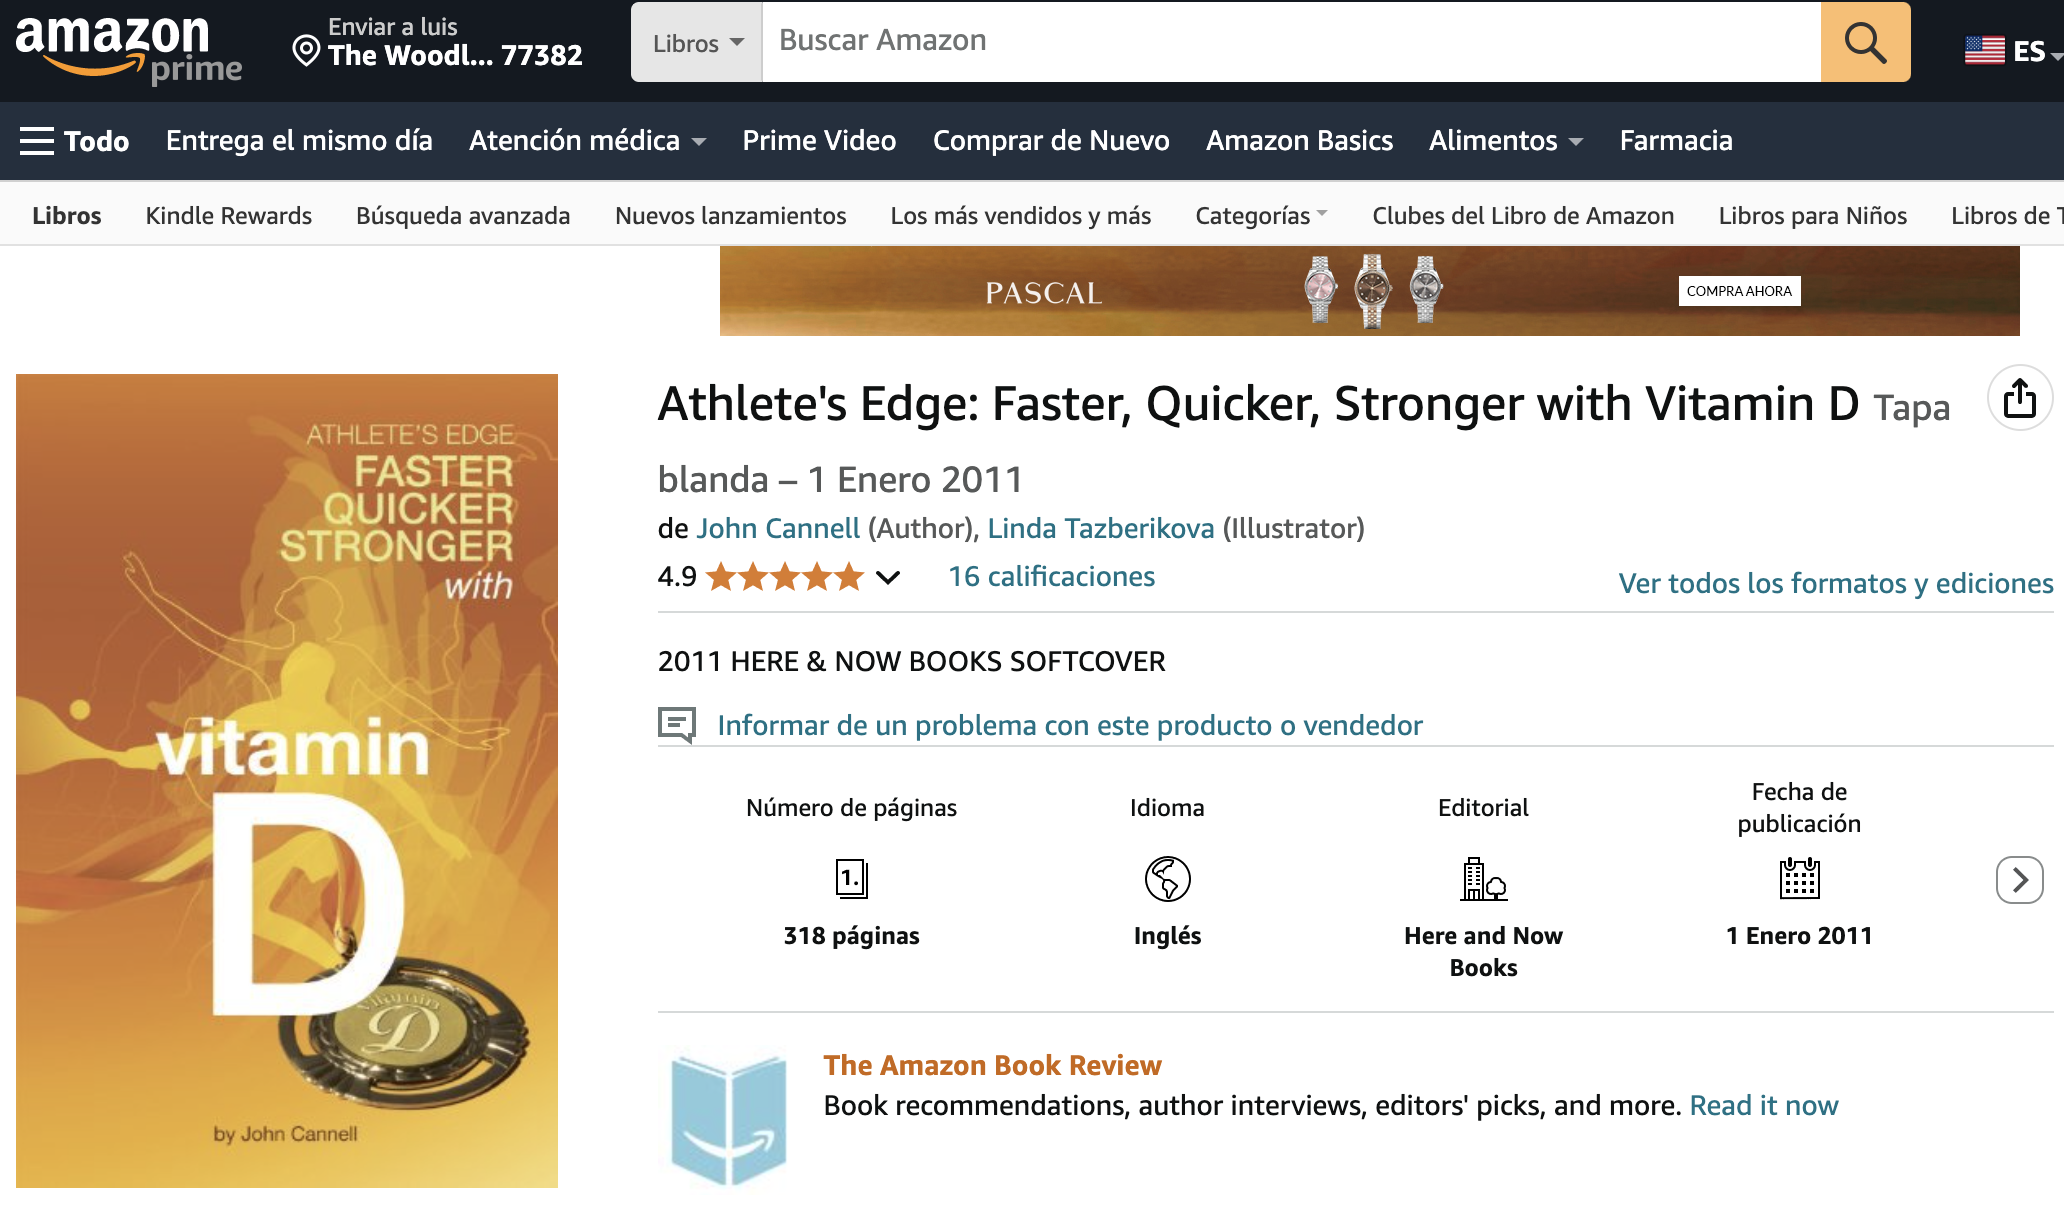Click the share icon beside the title
Viewport: 2064px width, 1222px height.
click(2019, 398)
